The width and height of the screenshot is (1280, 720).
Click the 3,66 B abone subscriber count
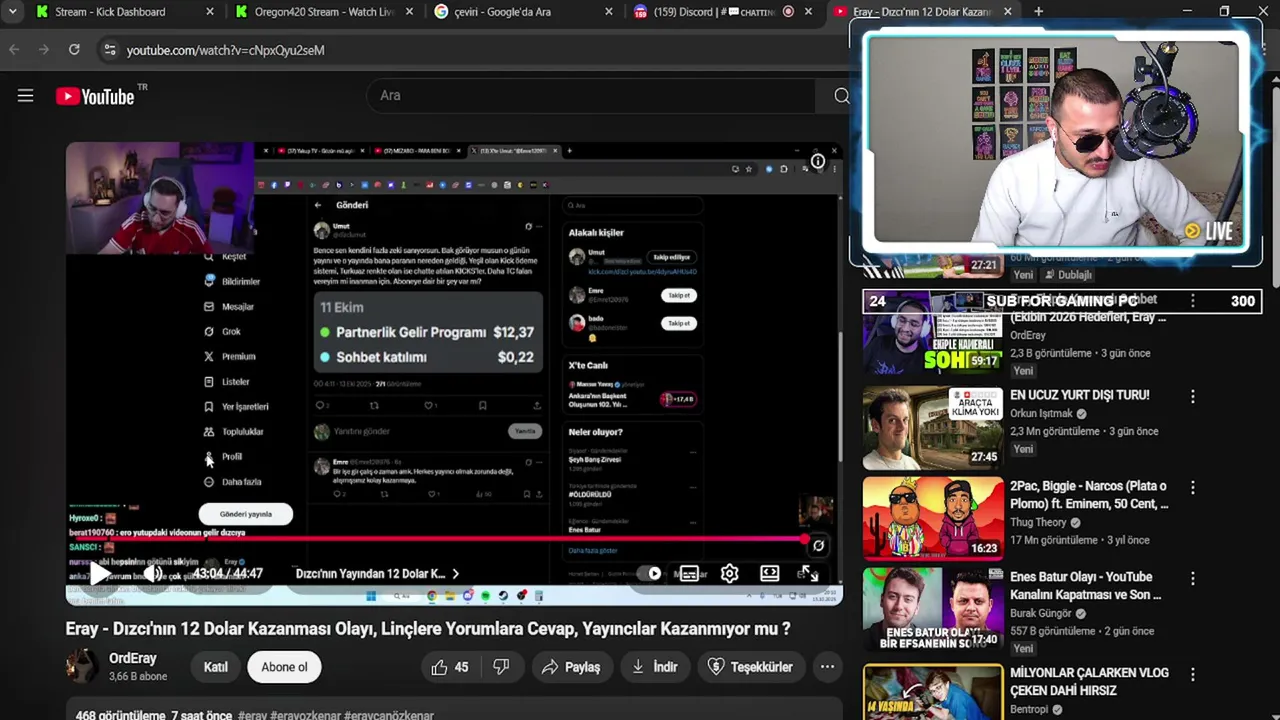[138, 677]
